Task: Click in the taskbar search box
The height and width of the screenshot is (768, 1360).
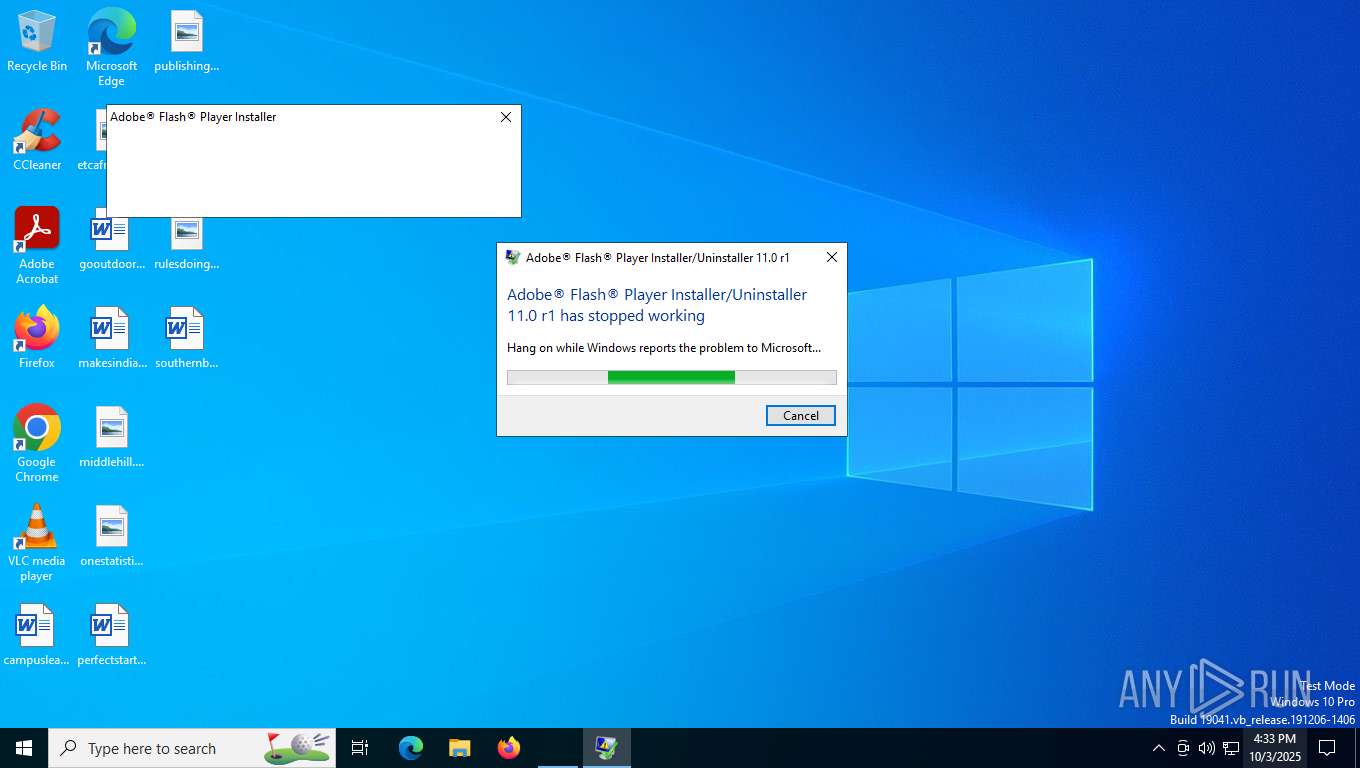Action: point(192,748)
